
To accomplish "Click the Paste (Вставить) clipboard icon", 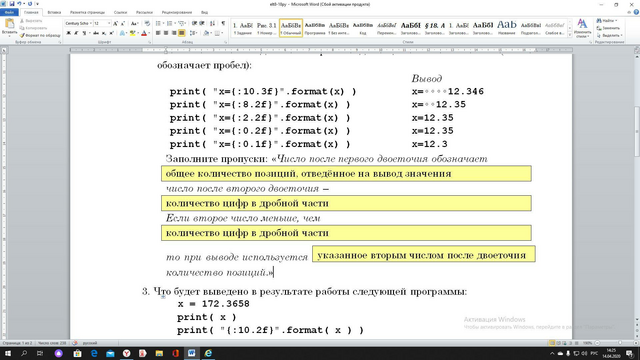I will [x=9, y=25].
